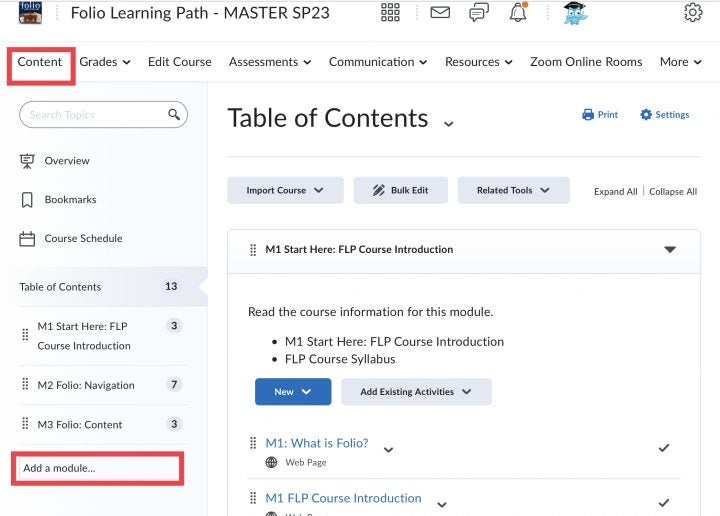This screenshot has height=516, width=720.
Task: Select Course Schedule in the sidebar
Action: point(84,239)
